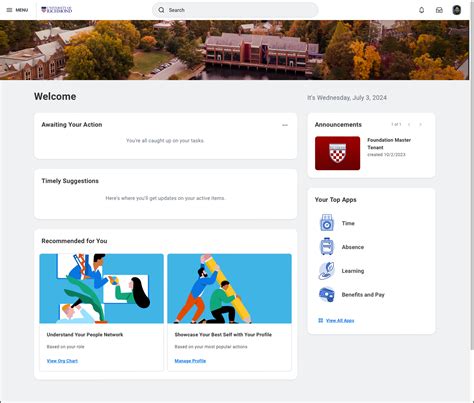Go to next announcement arrow
This screenshot has height=403, width=474.
point(421,124)
